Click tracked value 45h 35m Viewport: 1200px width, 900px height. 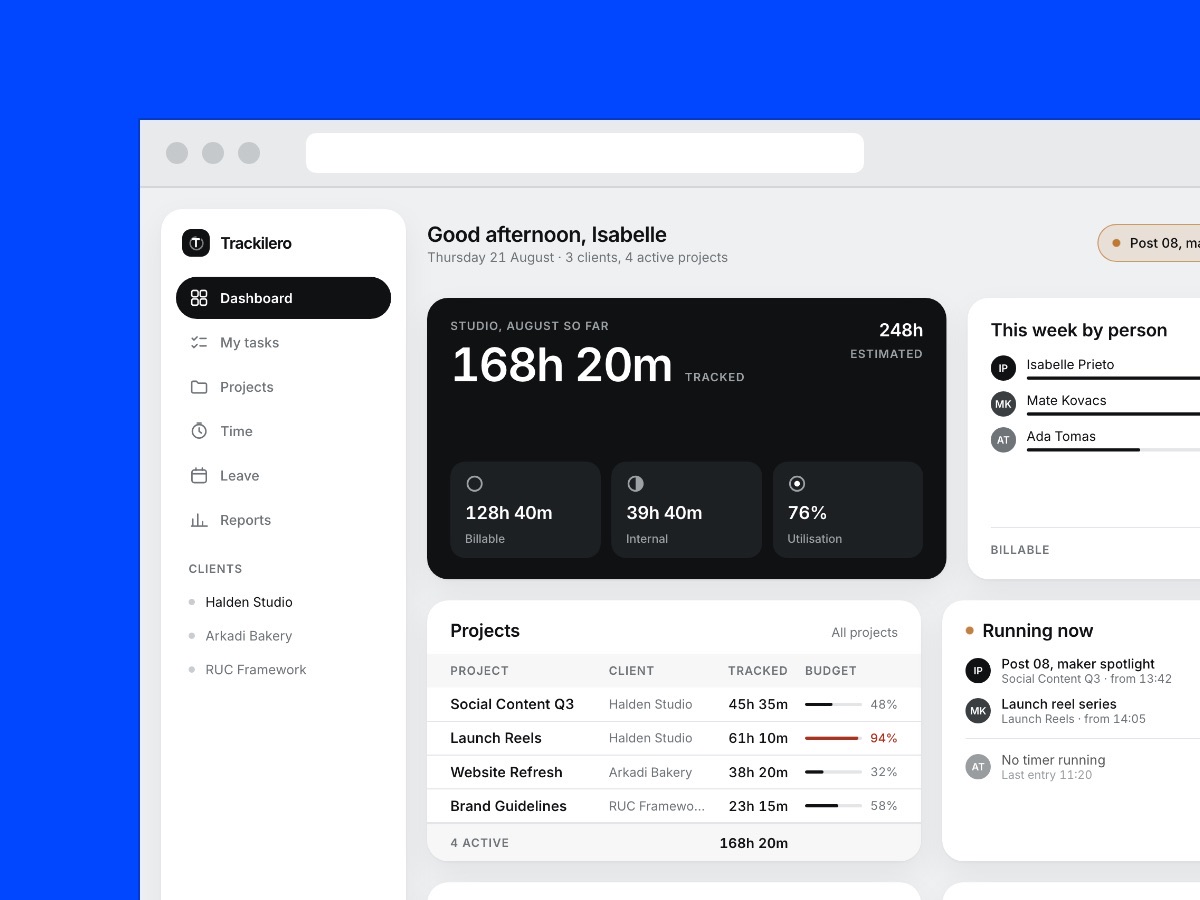(758, 704)
